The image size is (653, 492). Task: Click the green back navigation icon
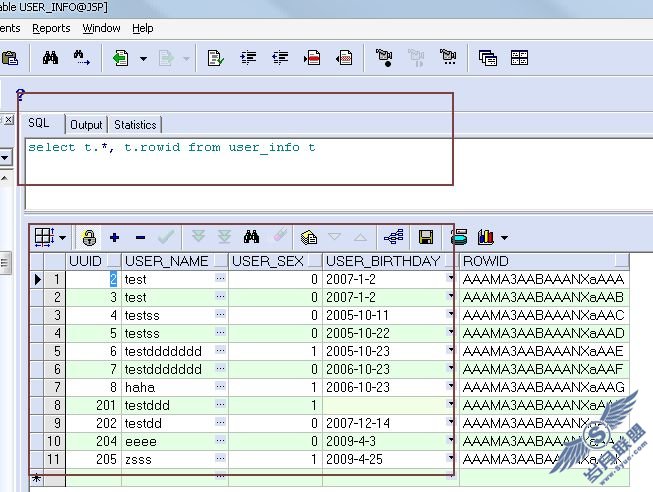point(120,58)
